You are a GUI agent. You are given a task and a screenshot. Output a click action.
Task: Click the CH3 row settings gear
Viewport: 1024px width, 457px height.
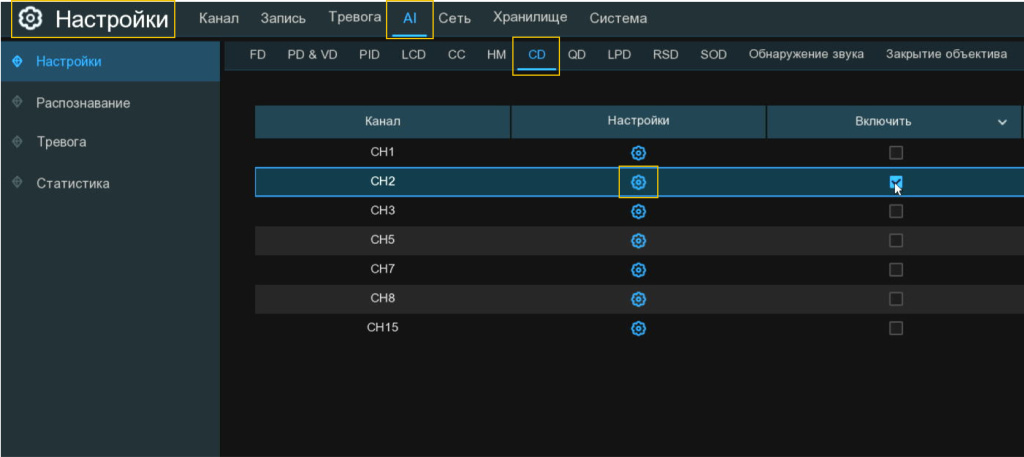pos(638,211)
